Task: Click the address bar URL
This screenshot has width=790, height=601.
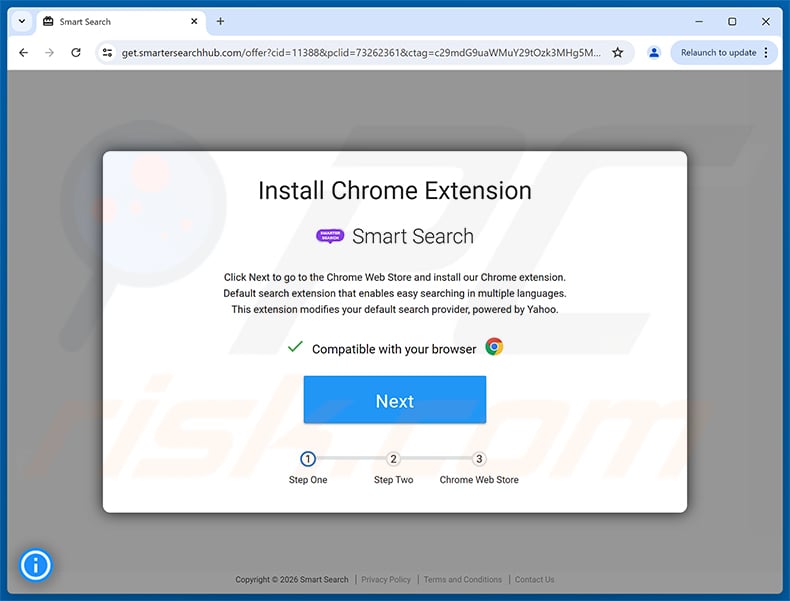Action: (x=361, y=52)
